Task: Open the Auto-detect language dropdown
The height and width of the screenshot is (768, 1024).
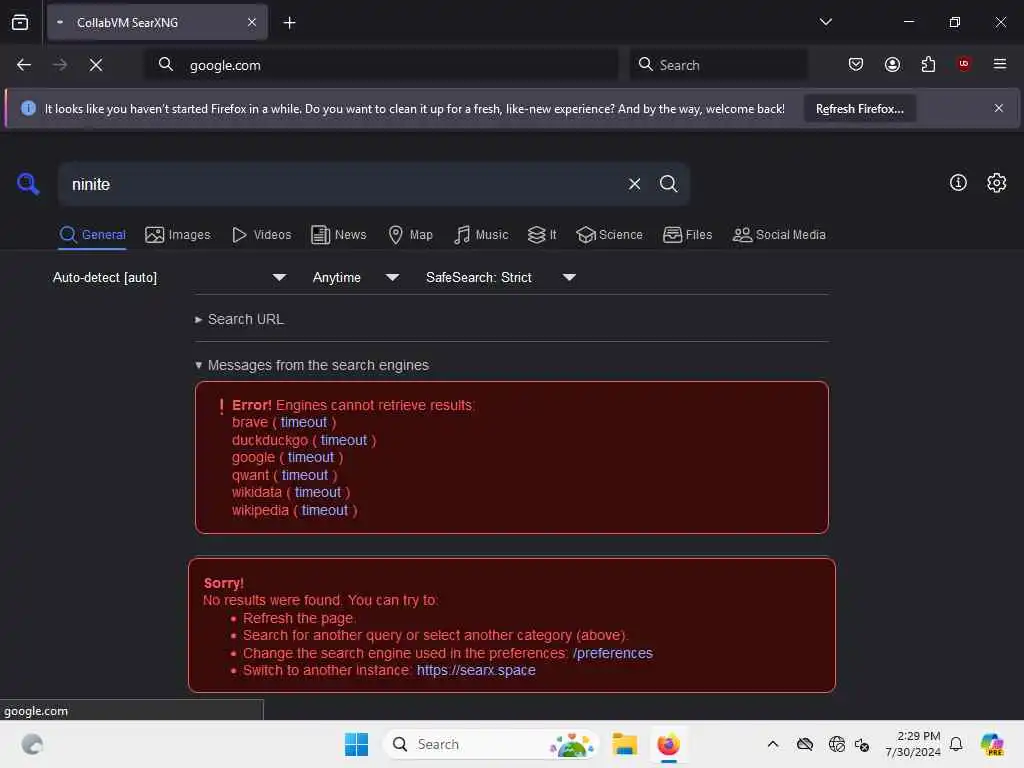Action: tap(169, 278)
